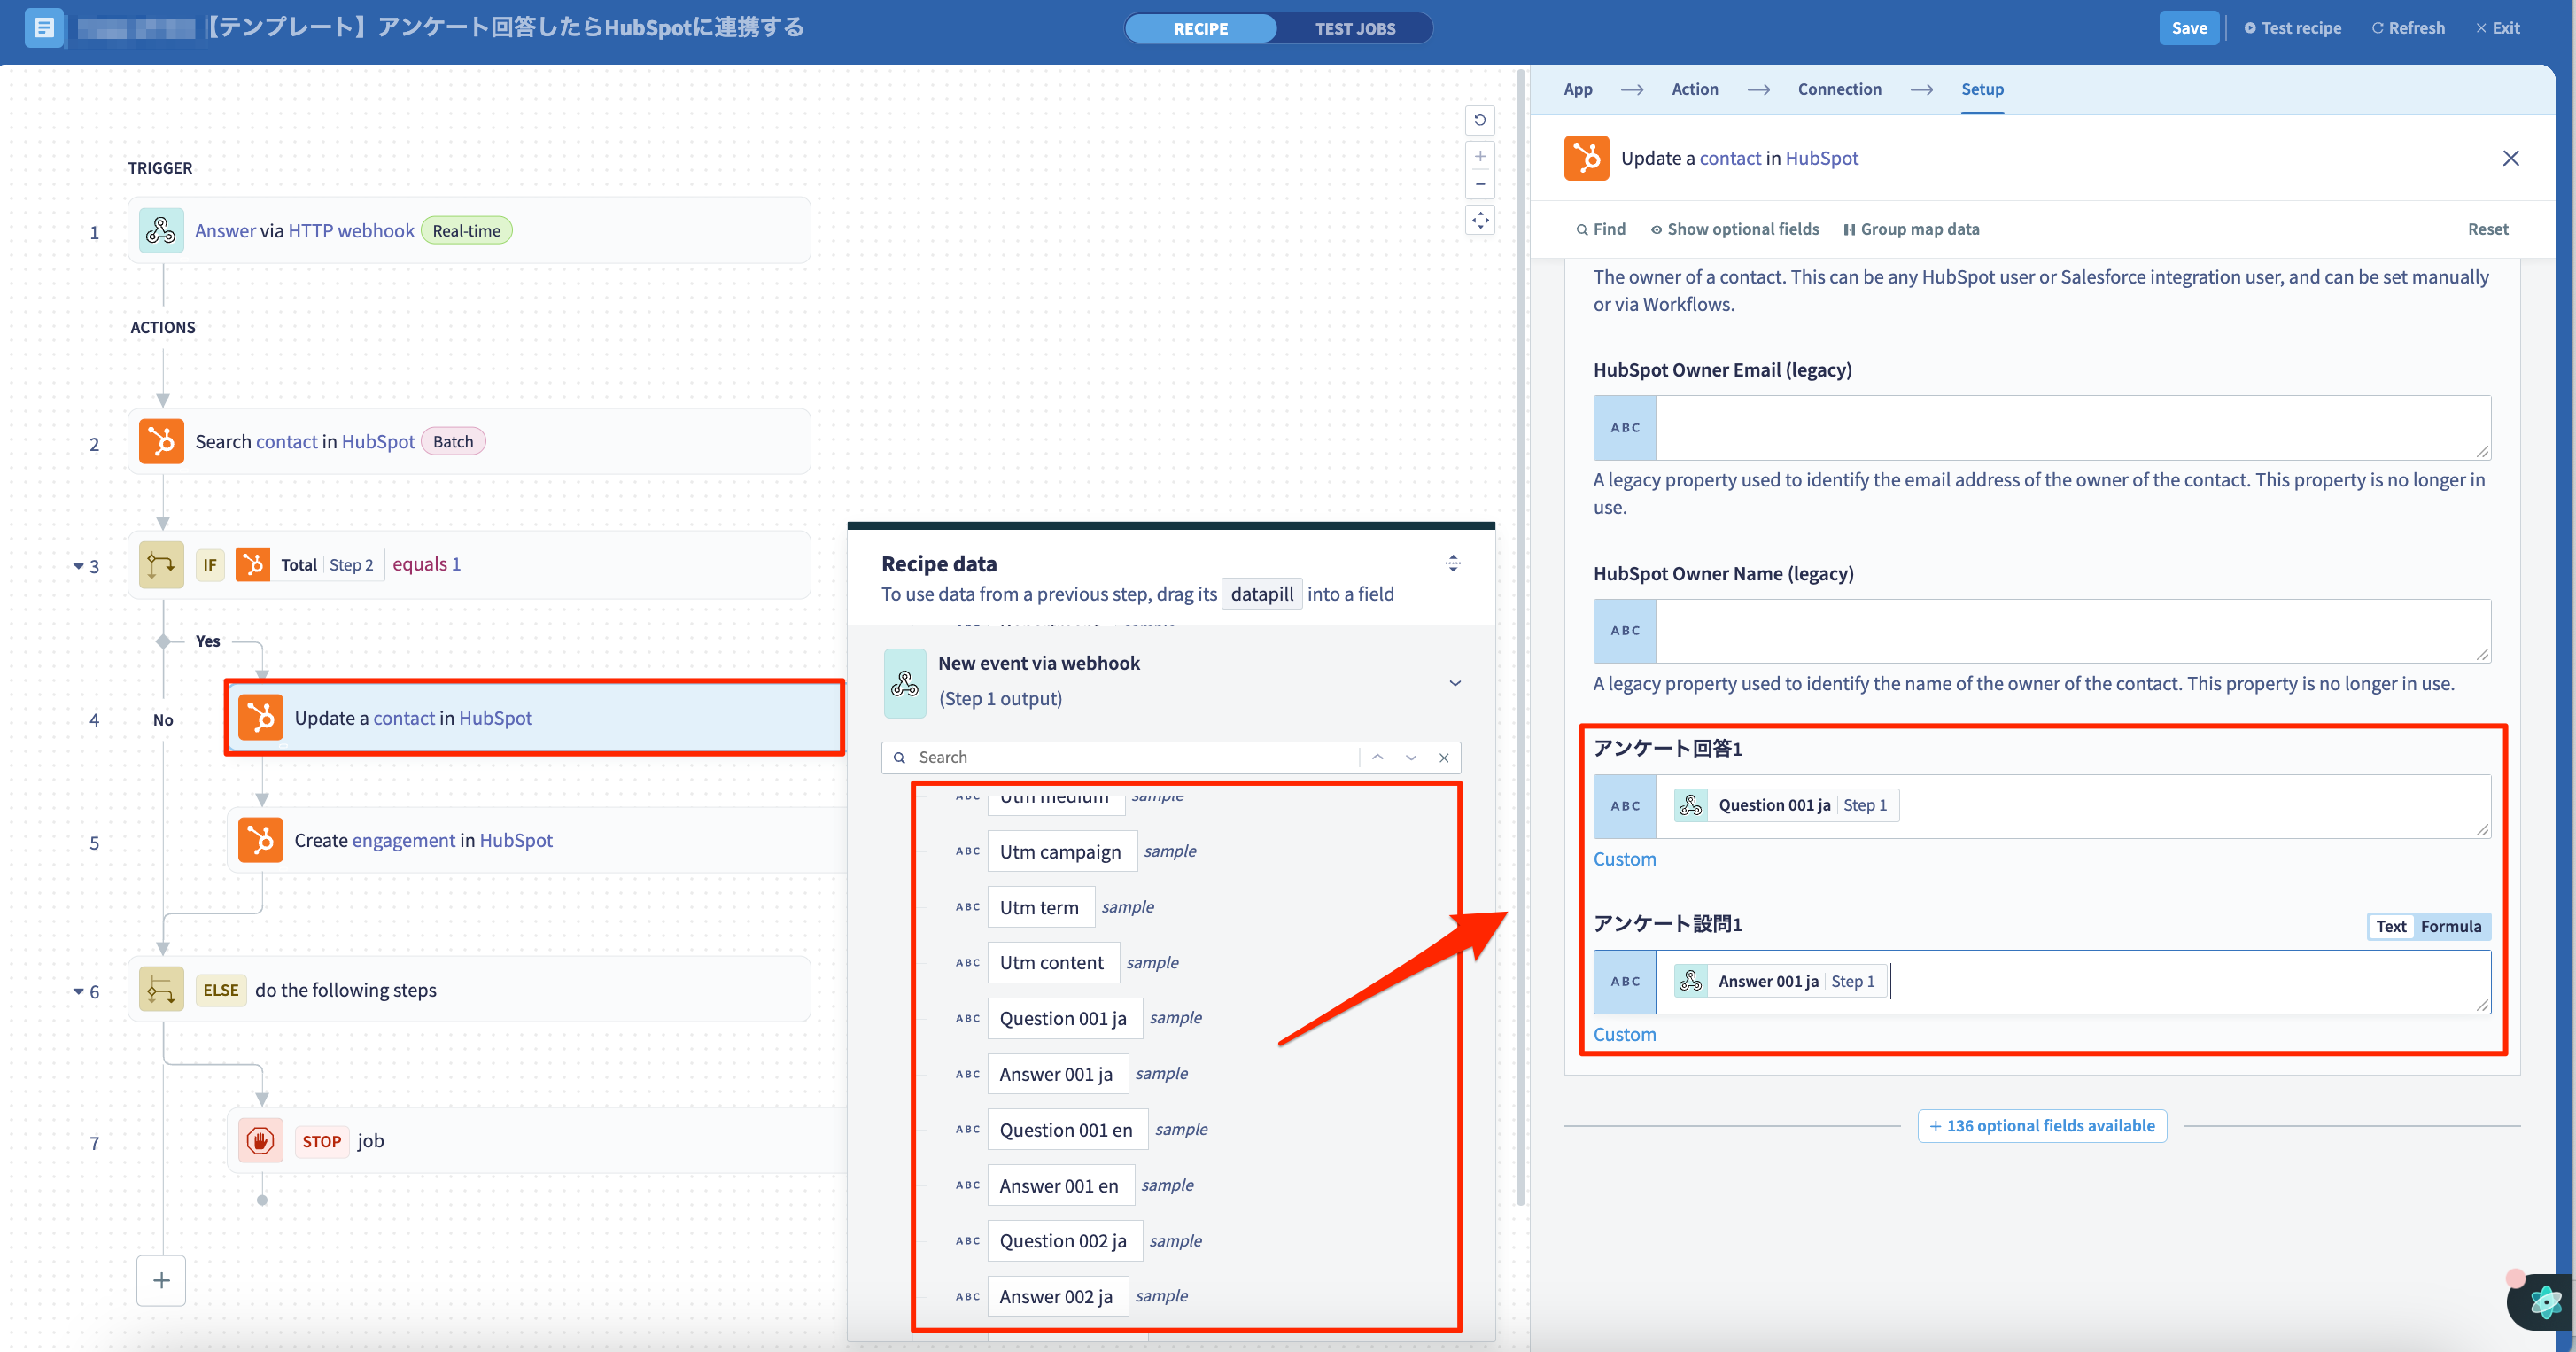This screenshot has height=1352, width=2576.
Task: Click the IF condition branch icon in step 3
Action: [161, 565]
